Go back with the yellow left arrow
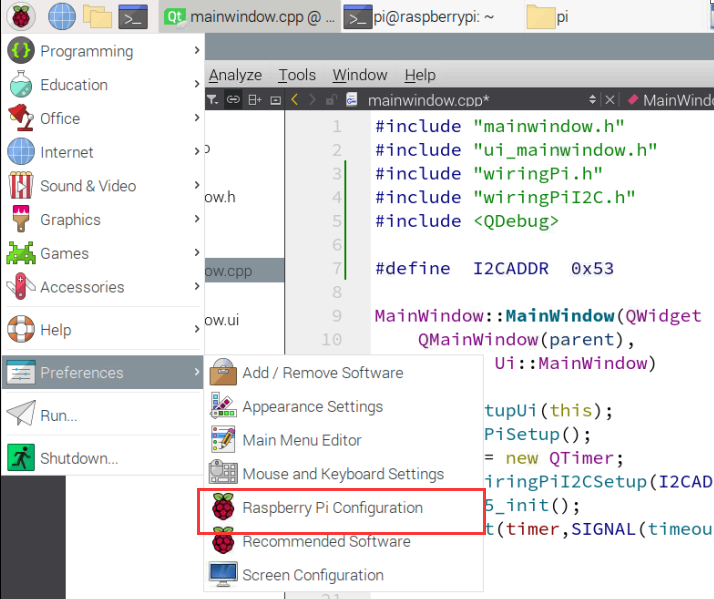Viewport: 714px width, 599px height. click(x=295, y=99)
